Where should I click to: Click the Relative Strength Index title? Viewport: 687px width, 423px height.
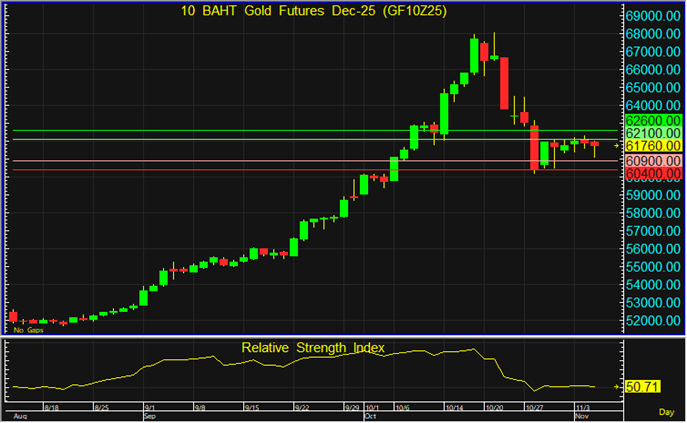[x=313, y=348]
